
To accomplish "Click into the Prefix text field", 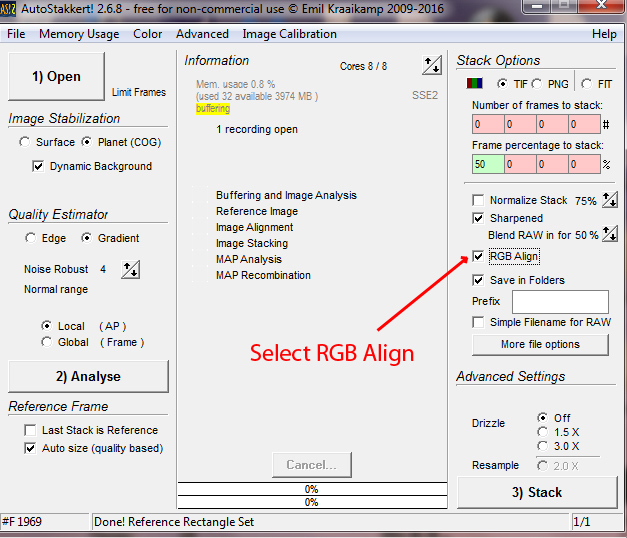I will [x=559, y=302].
